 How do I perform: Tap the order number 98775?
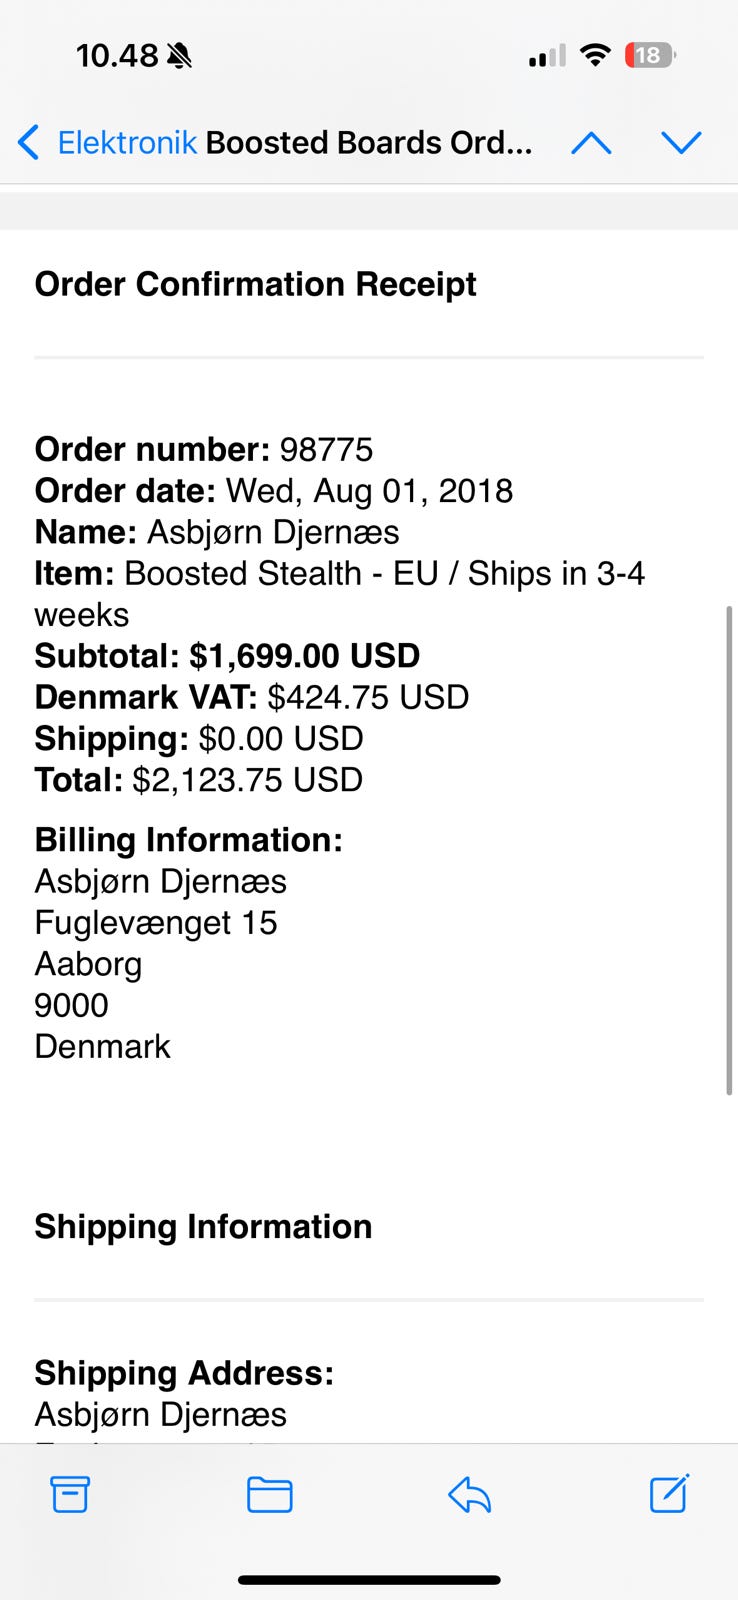pos(326,450)
